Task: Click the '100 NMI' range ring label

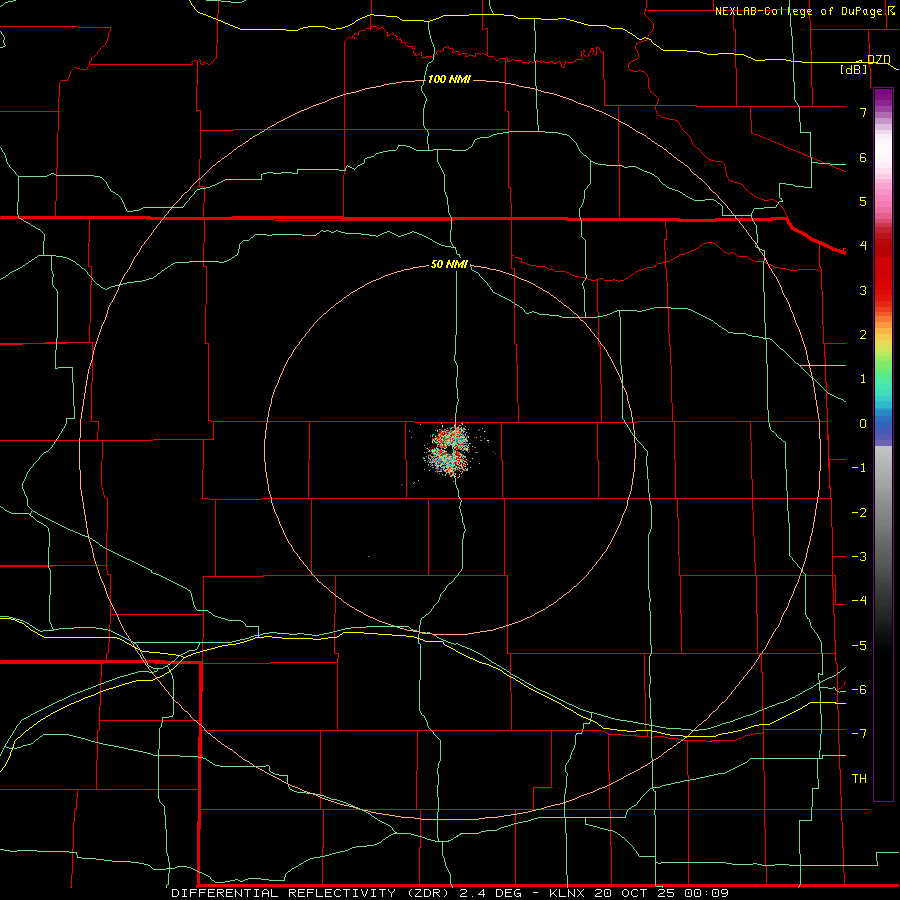Action: pyautogui.click(x=449, y=79)
